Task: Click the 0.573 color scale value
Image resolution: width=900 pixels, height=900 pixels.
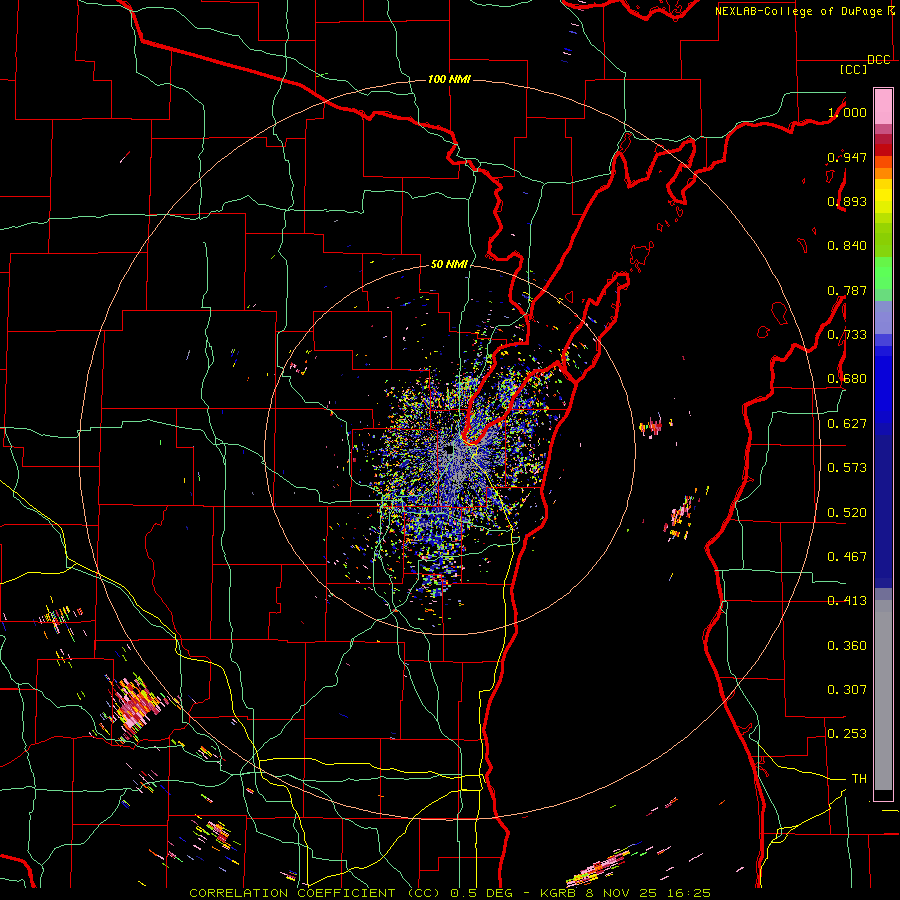Action: (x=847, y=468)
